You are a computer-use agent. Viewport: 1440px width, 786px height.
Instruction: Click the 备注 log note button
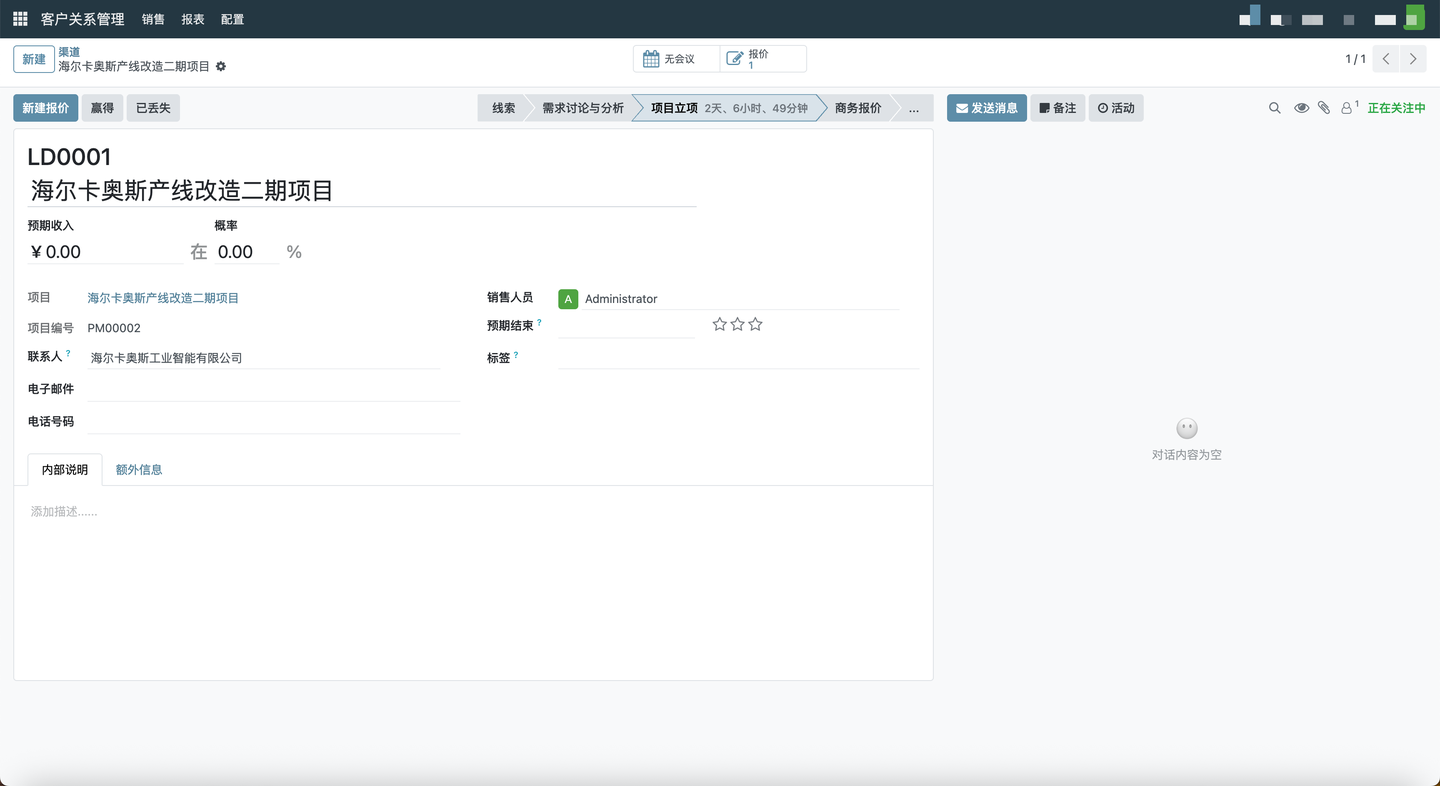point(1058,108)
